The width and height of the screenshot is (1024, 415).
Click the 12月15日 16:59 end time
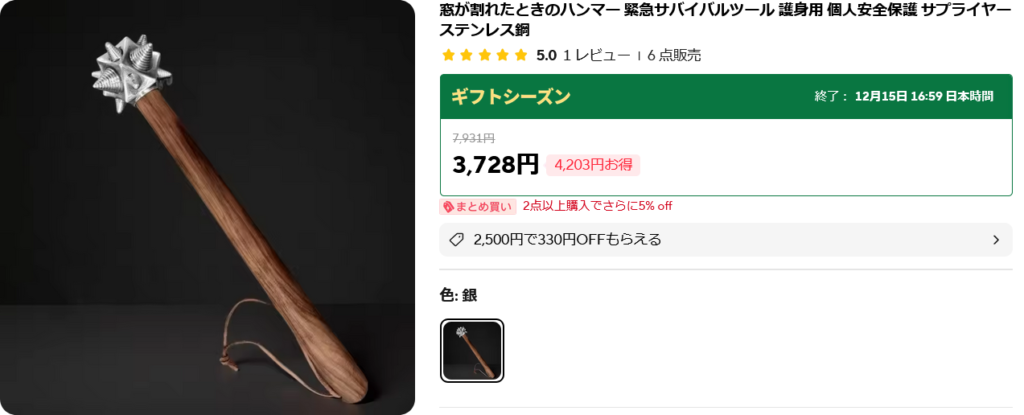point(924,97)
